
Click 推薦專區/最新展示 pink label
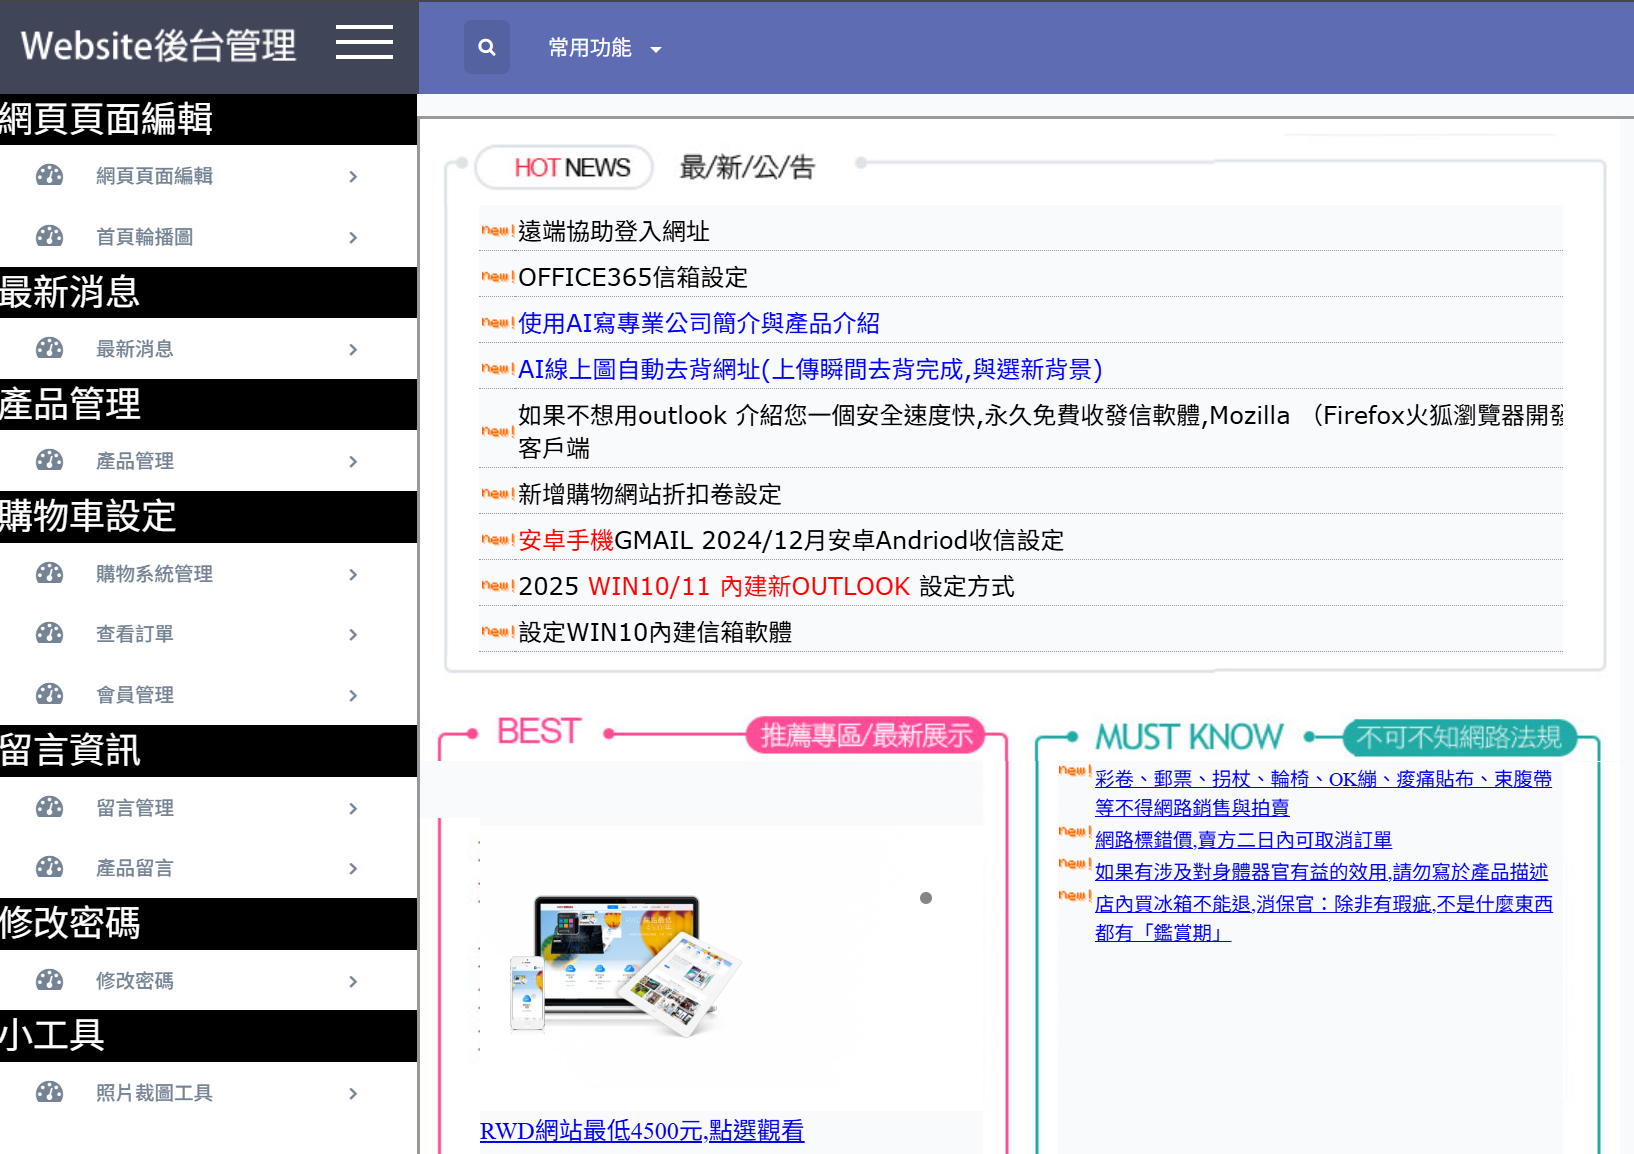point(866,735)
